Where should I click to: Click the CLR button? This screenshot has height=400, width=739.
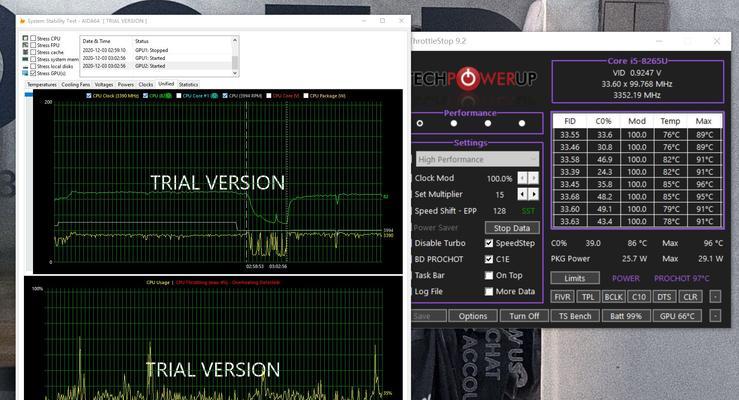690,297
